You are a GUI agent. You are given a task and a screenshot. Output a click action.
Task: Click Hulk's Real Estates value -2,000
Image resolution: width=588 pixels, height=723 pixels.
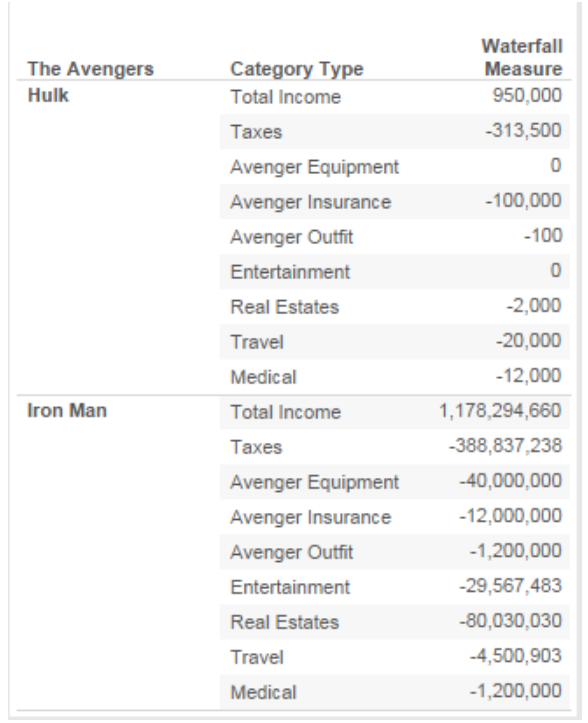pyautogui.click(x=534, y=306)
